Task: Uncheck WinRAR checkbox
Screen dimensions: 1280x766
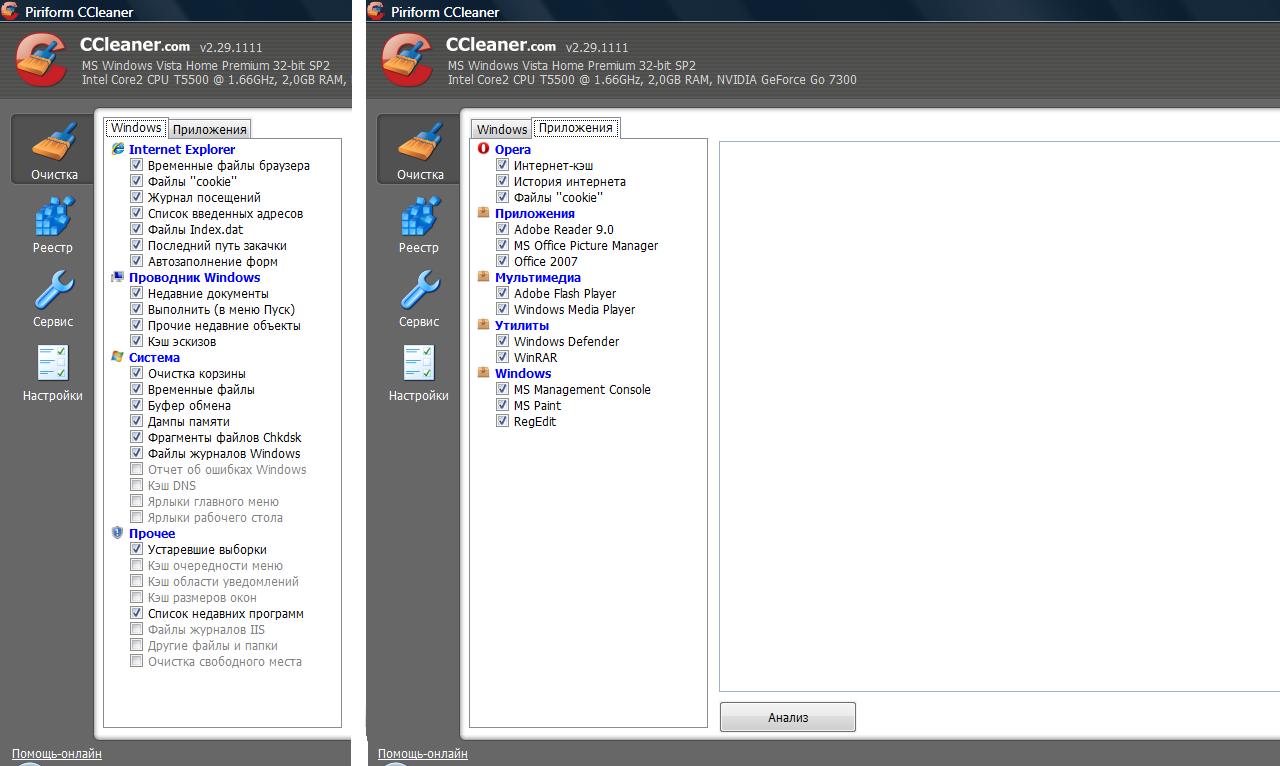Action: pyautogui.click(x=503, y=357)
